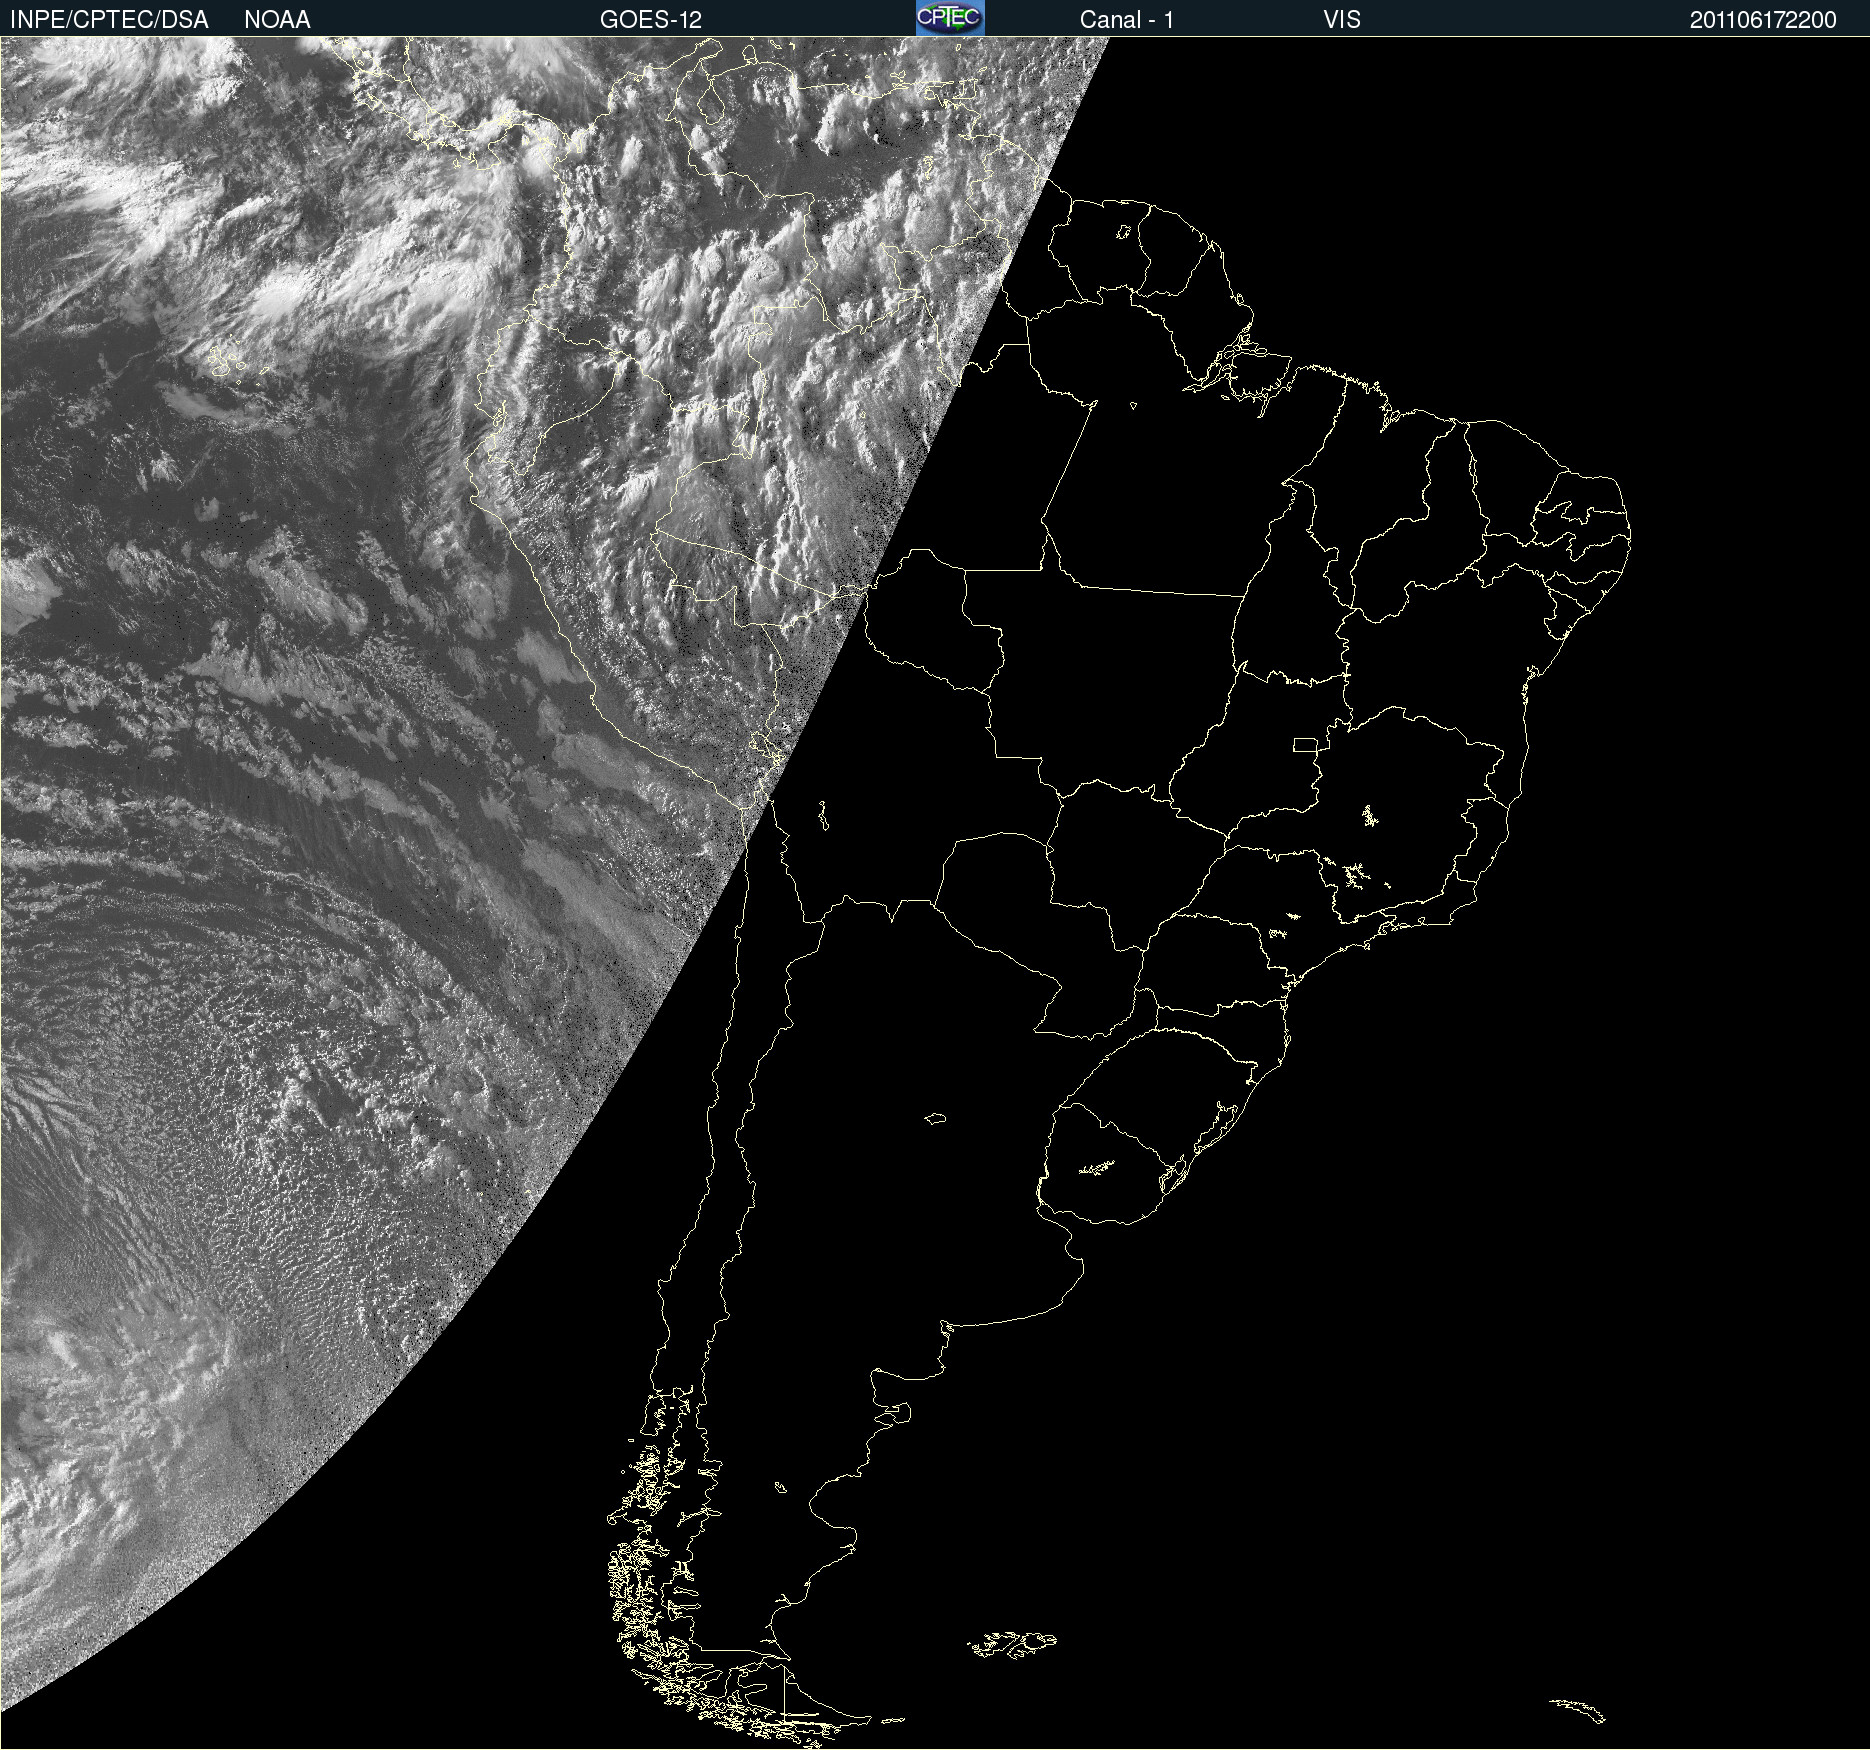Click the 'VIS' channel label
The width and height of the screenshot is (1870, 1750).
point(1342,20)
